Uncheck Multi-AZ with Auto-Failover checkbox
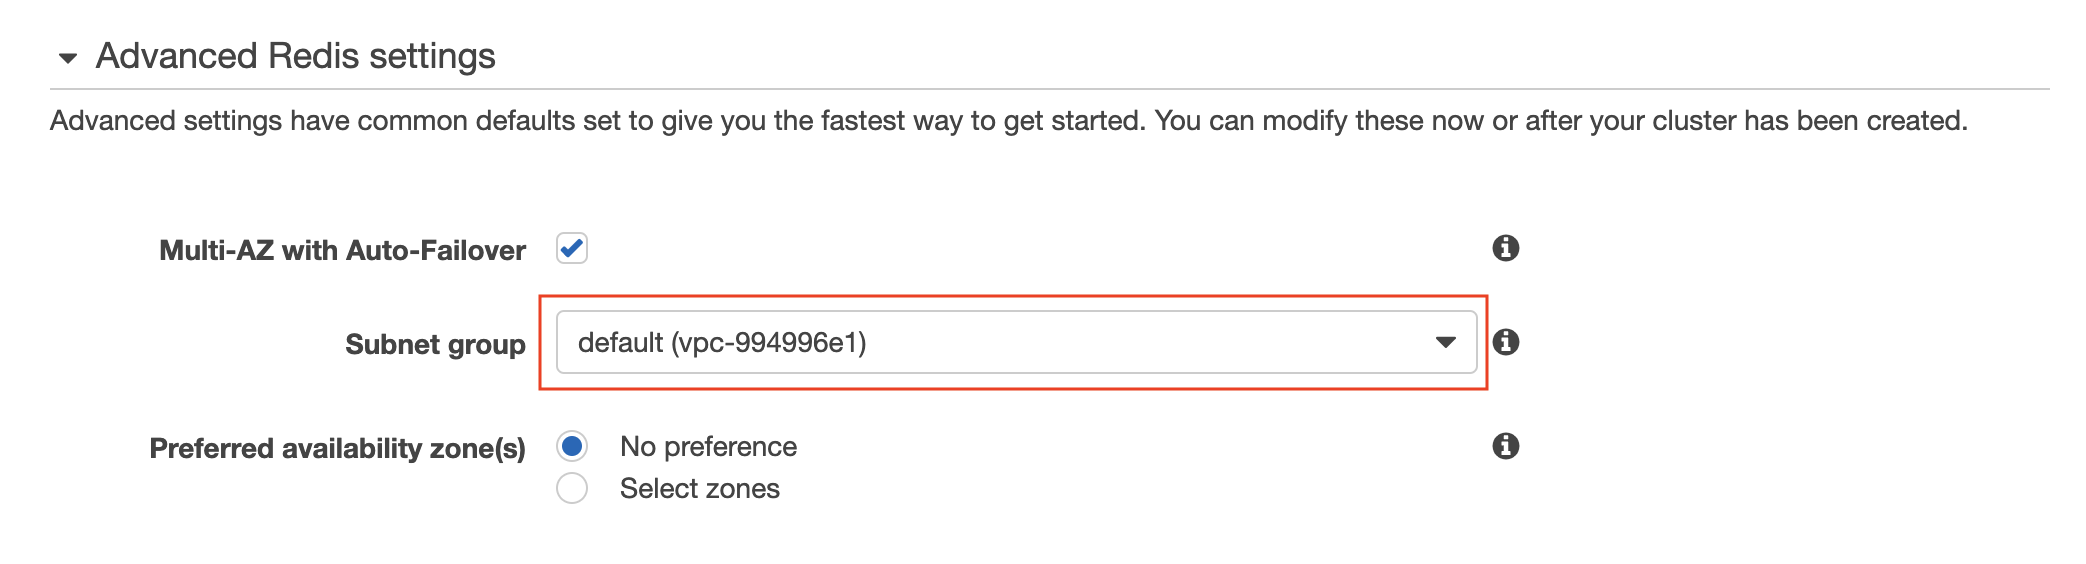 (572, 248)
